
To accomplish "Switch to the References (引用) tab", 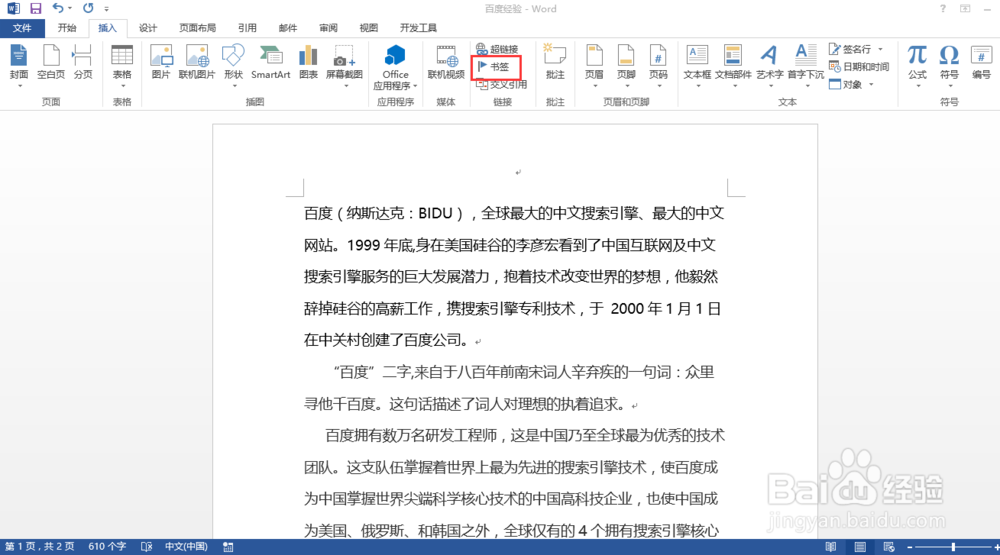I will (x=247, y=28).
